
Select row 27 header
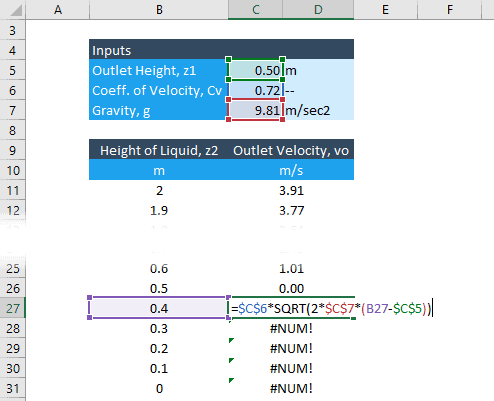point(13,308)
